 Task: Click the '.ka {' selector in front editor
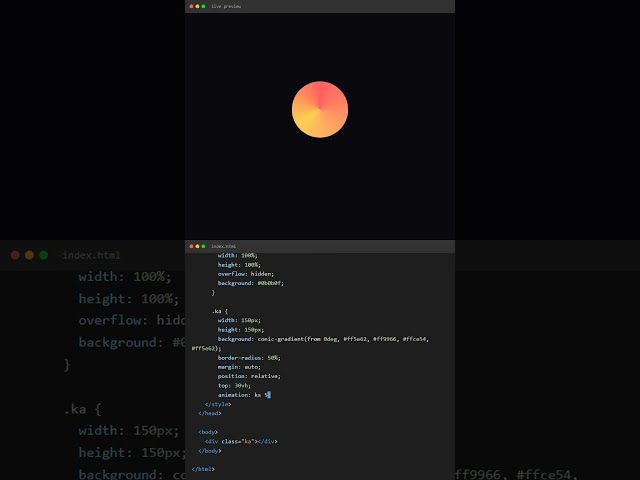pos(220,311)
